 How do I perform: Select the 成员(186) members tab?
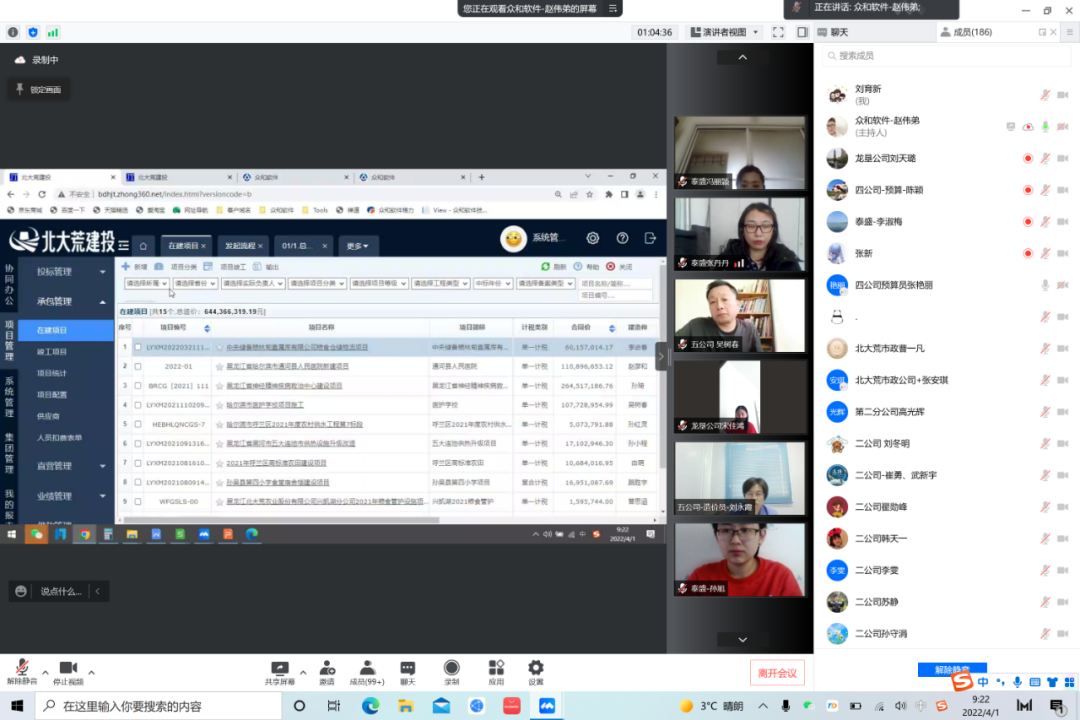click(x=966, y=32)
